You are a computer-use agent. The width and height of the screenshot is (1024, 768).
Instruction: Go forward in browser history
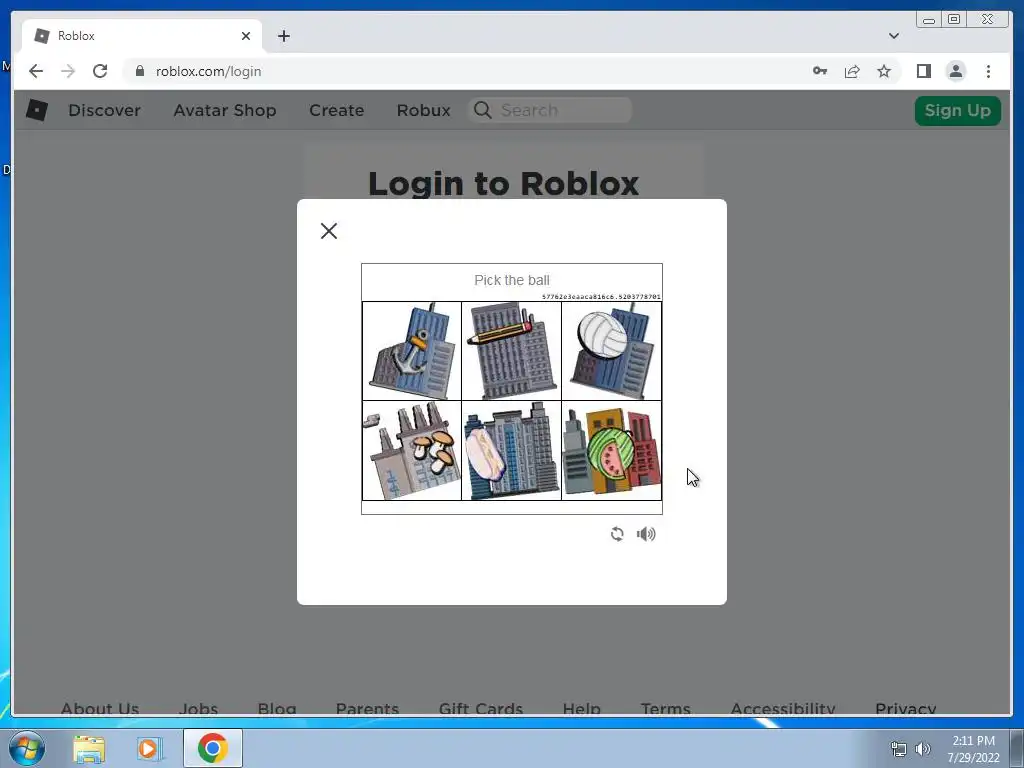tap(68, 71)
